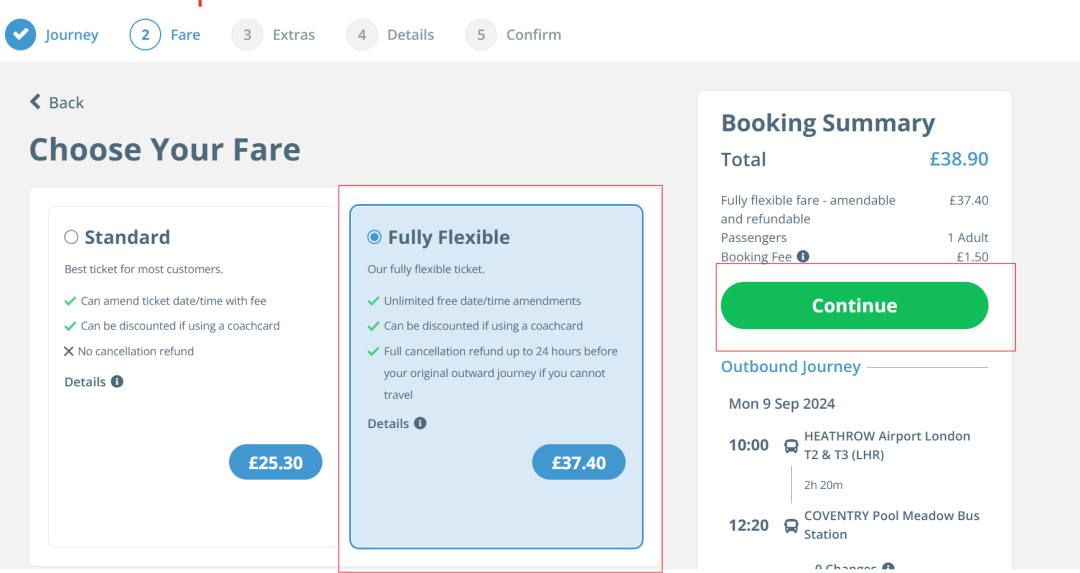This screenshot has width=1080, height=573.
Task: Click the £38.90 total price
Action: pyautogui.click(x=958, y=159)
